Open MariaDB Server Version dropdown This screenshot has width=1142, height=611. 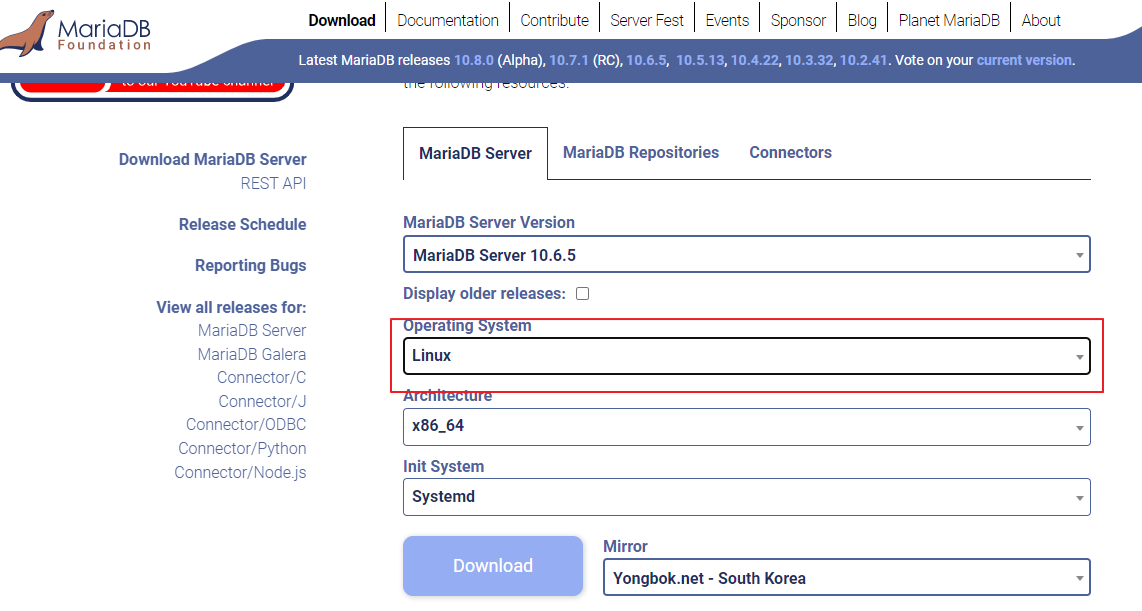[x=747, y=255]
